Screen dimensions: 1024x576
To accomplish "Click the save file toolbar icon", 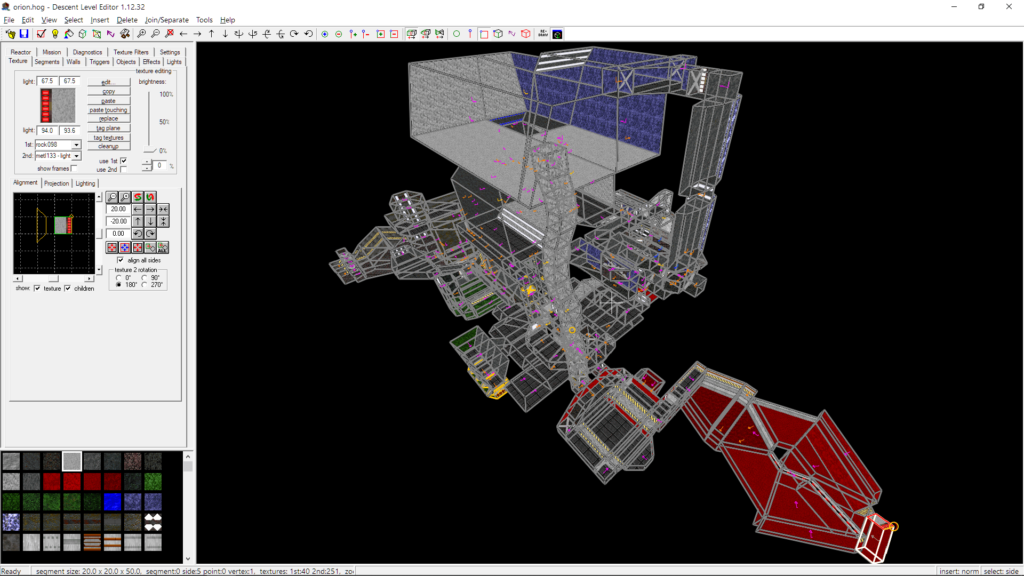I will click(24, 34).
